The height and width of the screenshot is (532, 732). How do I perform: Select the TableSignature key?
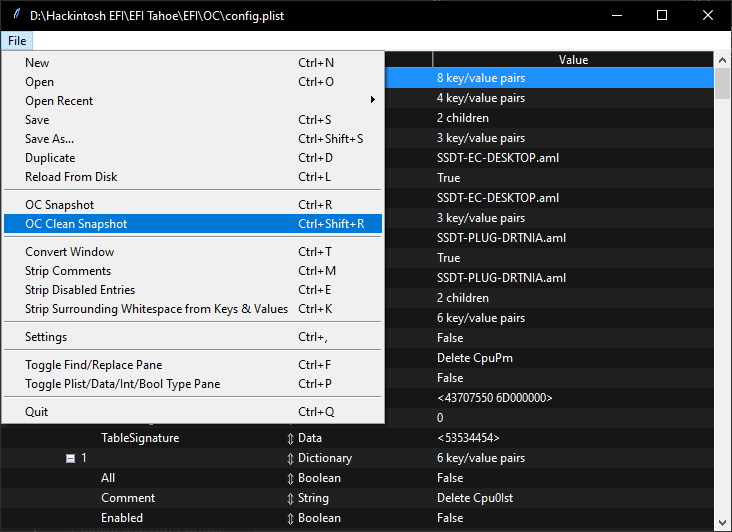(140, 438)
